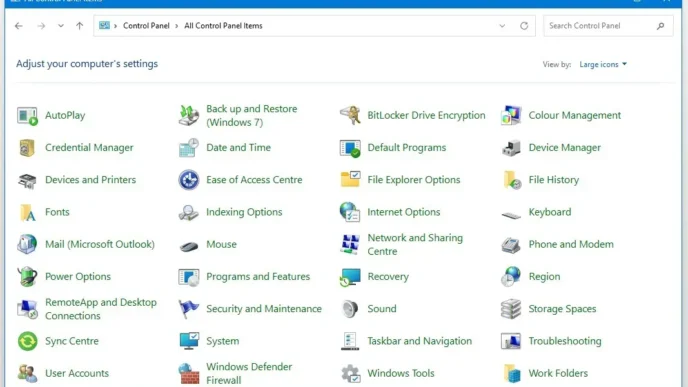Click the Control Panel breadcrumb segment
688x387 pixels.
pyautogui.click(x=146, y=26)
